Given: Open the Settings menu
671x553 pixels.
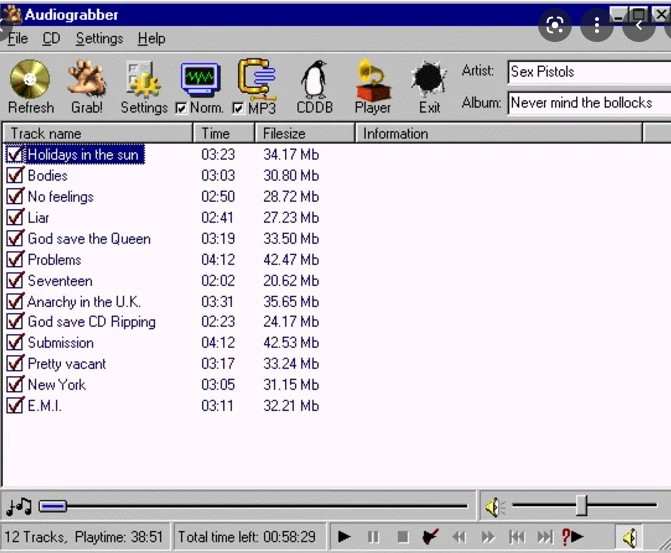Looking at the screenshot, I should click(x=99, y=39).
